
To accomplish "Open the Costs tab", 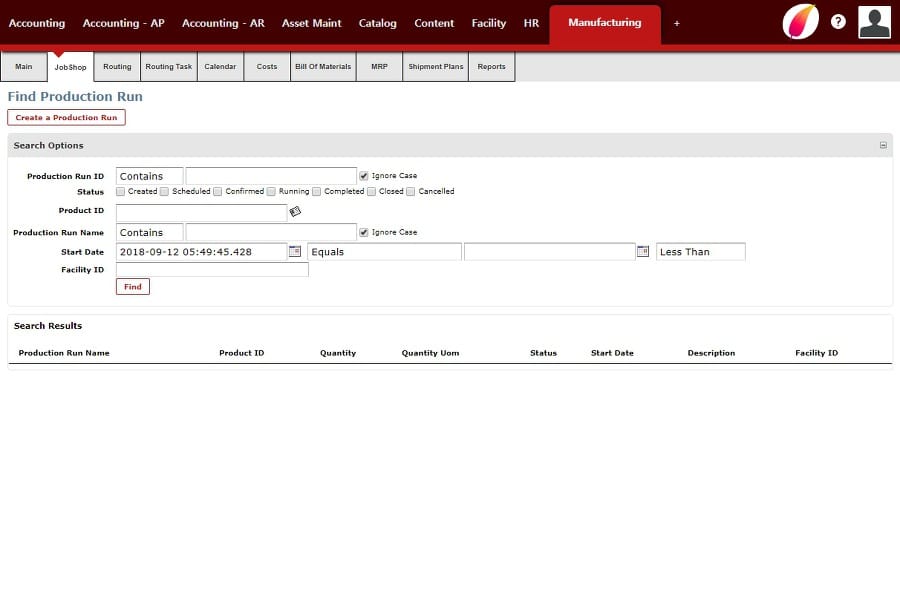I will click(x=267, y=67).
